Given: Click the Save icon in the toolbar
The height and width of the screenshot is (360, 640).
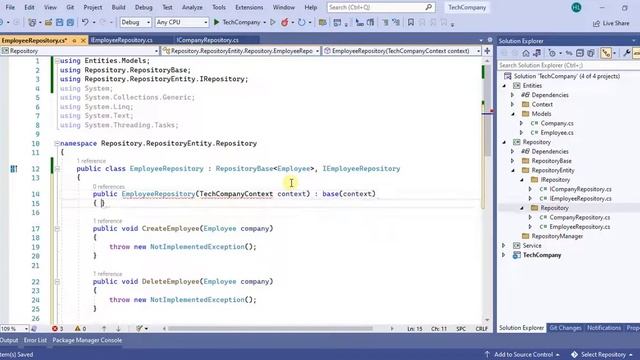Looking at the screenshot, I should (60, 22).
